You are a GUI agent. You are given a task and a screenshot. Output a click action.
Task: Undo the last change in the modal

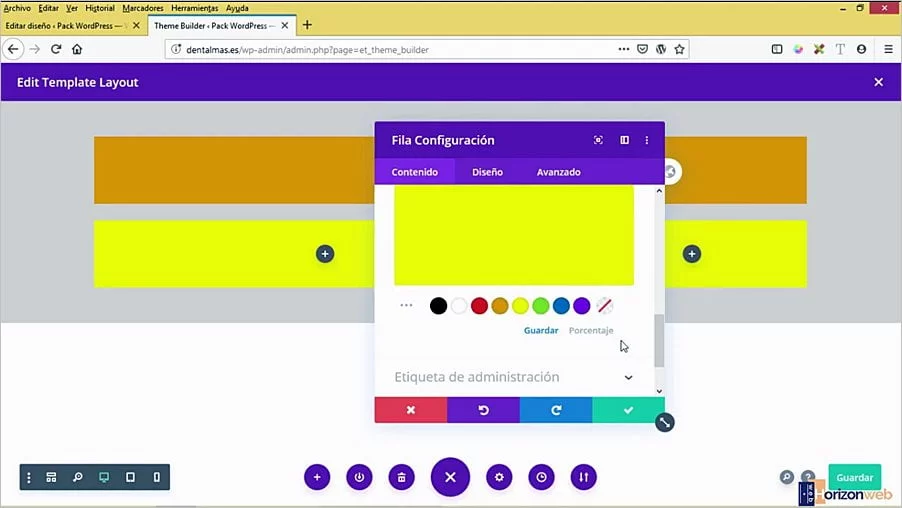[x=483, y=410]
